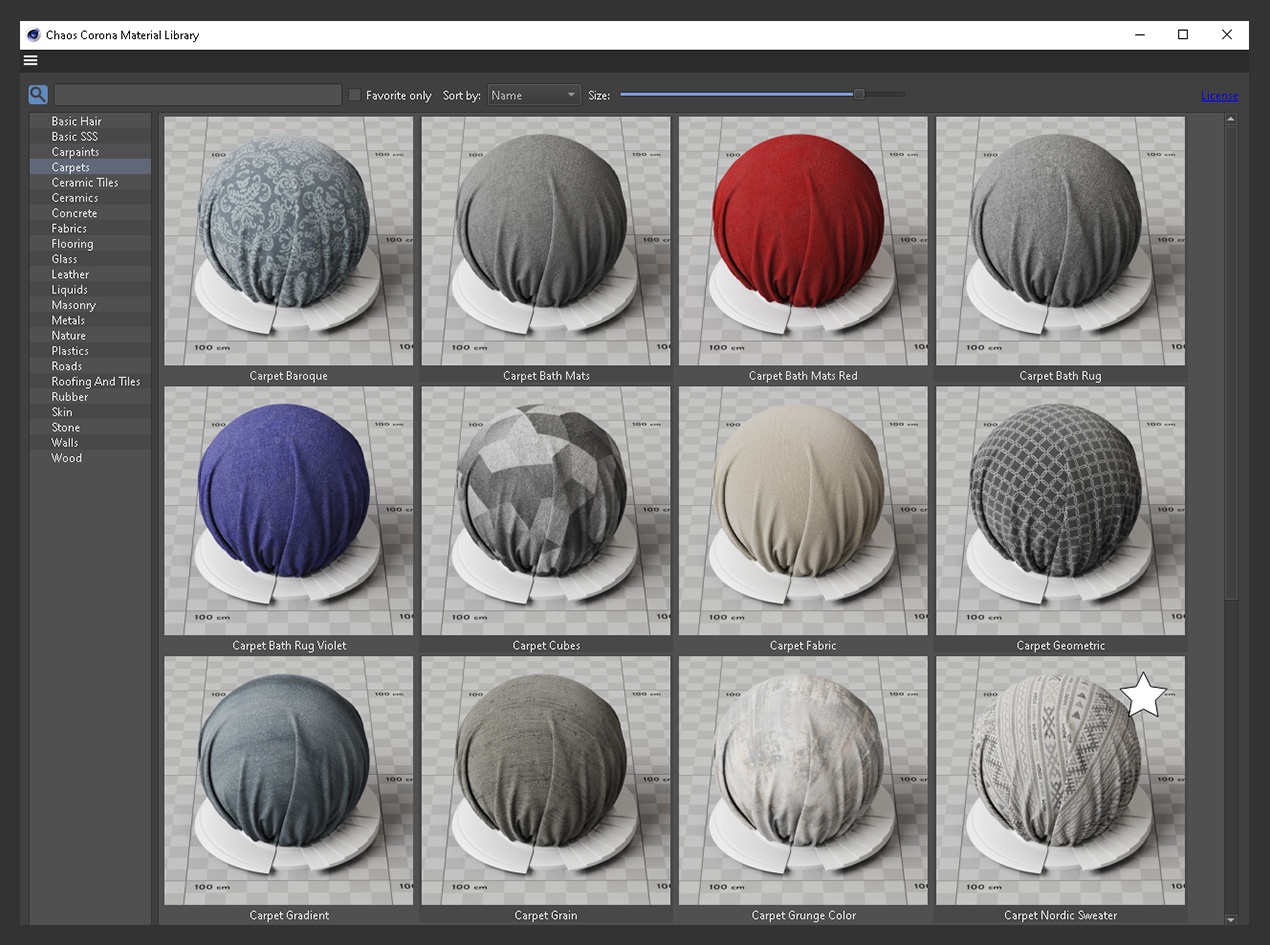Image resolution: width=1270 pixels, height=945 pixels.
Task: Click the 'Carpet Cubes' name label
Action: tap(546, 646)
